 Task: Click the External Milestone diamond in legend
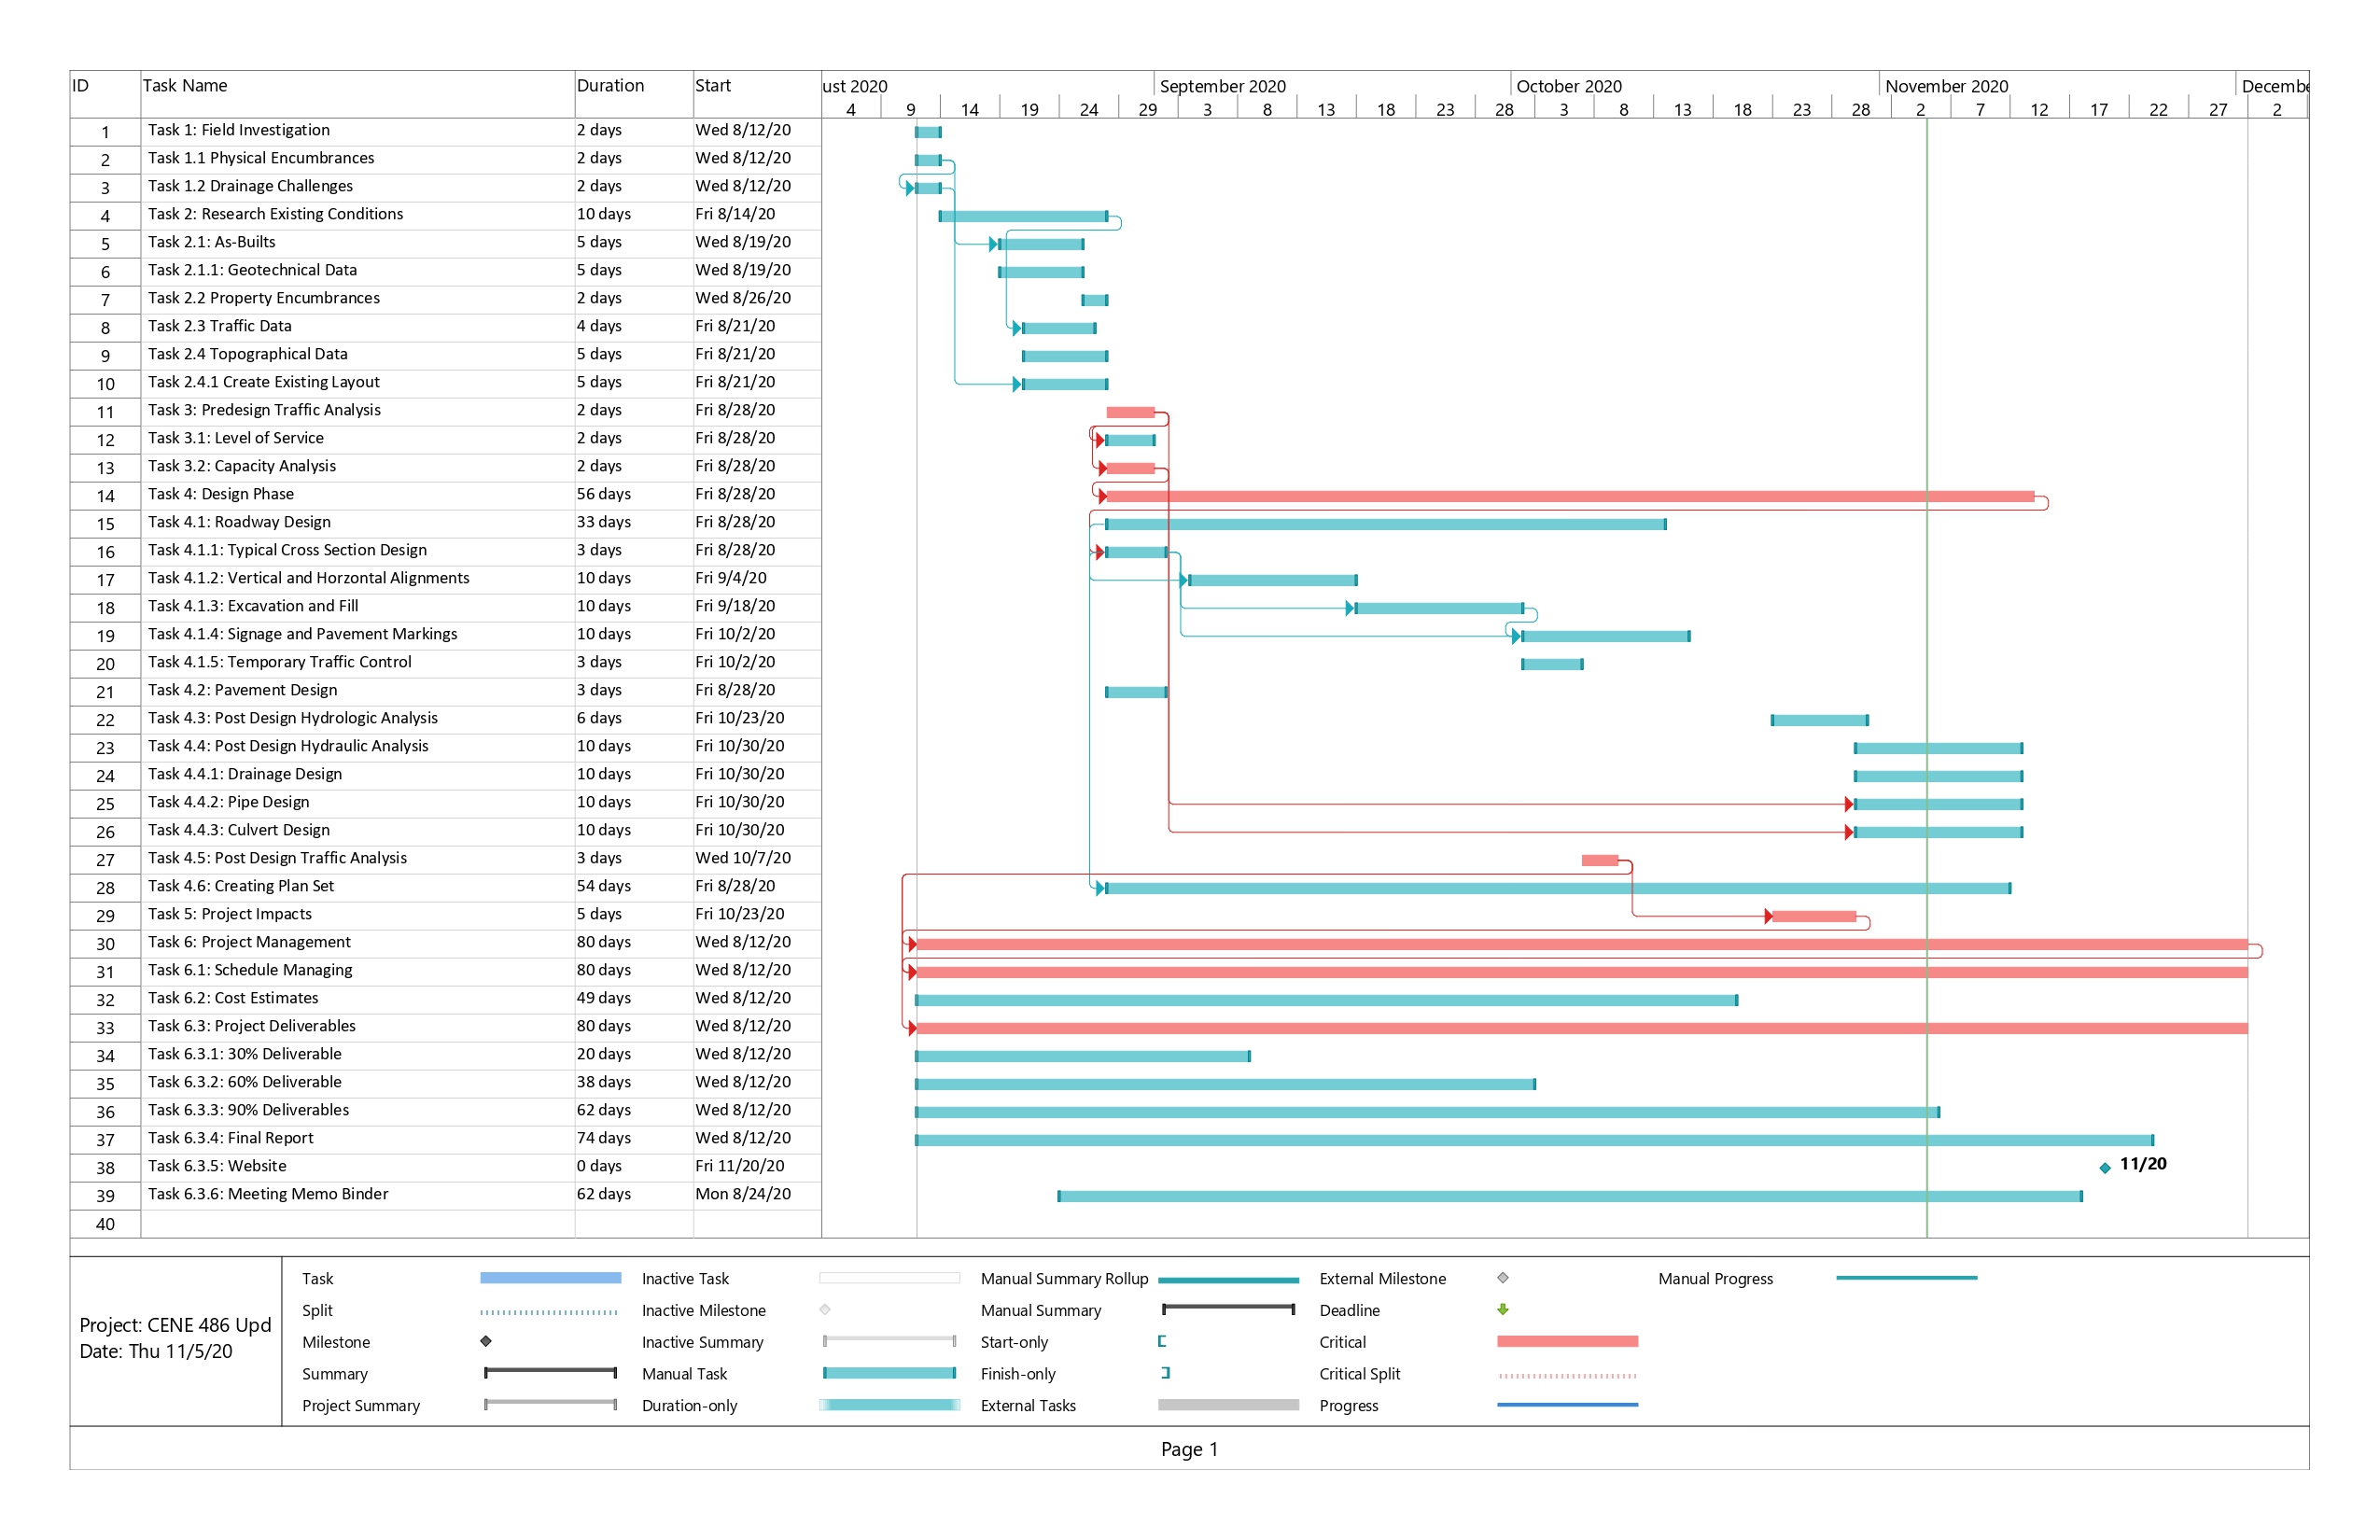pyautogui.click(x=1502, y=1277)
